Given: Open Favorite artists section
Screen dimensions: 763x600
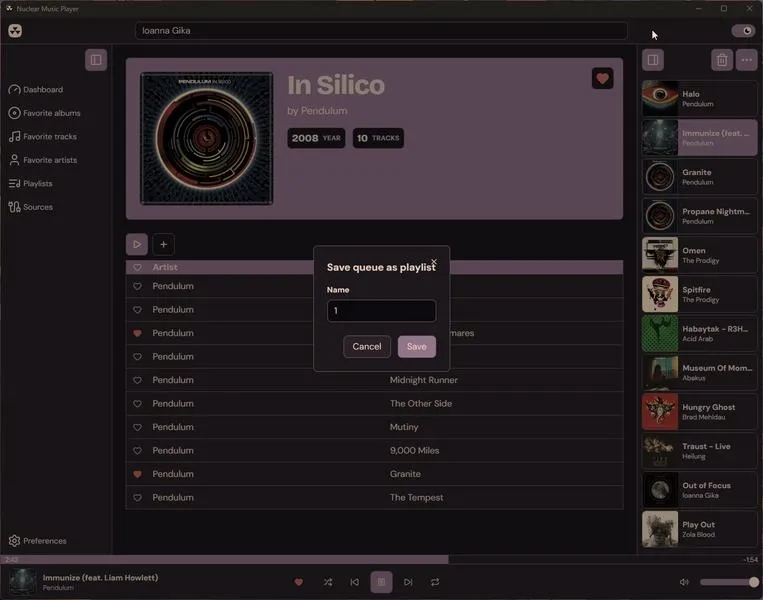Looking at the screenshot, I should (x=43, y=160).
